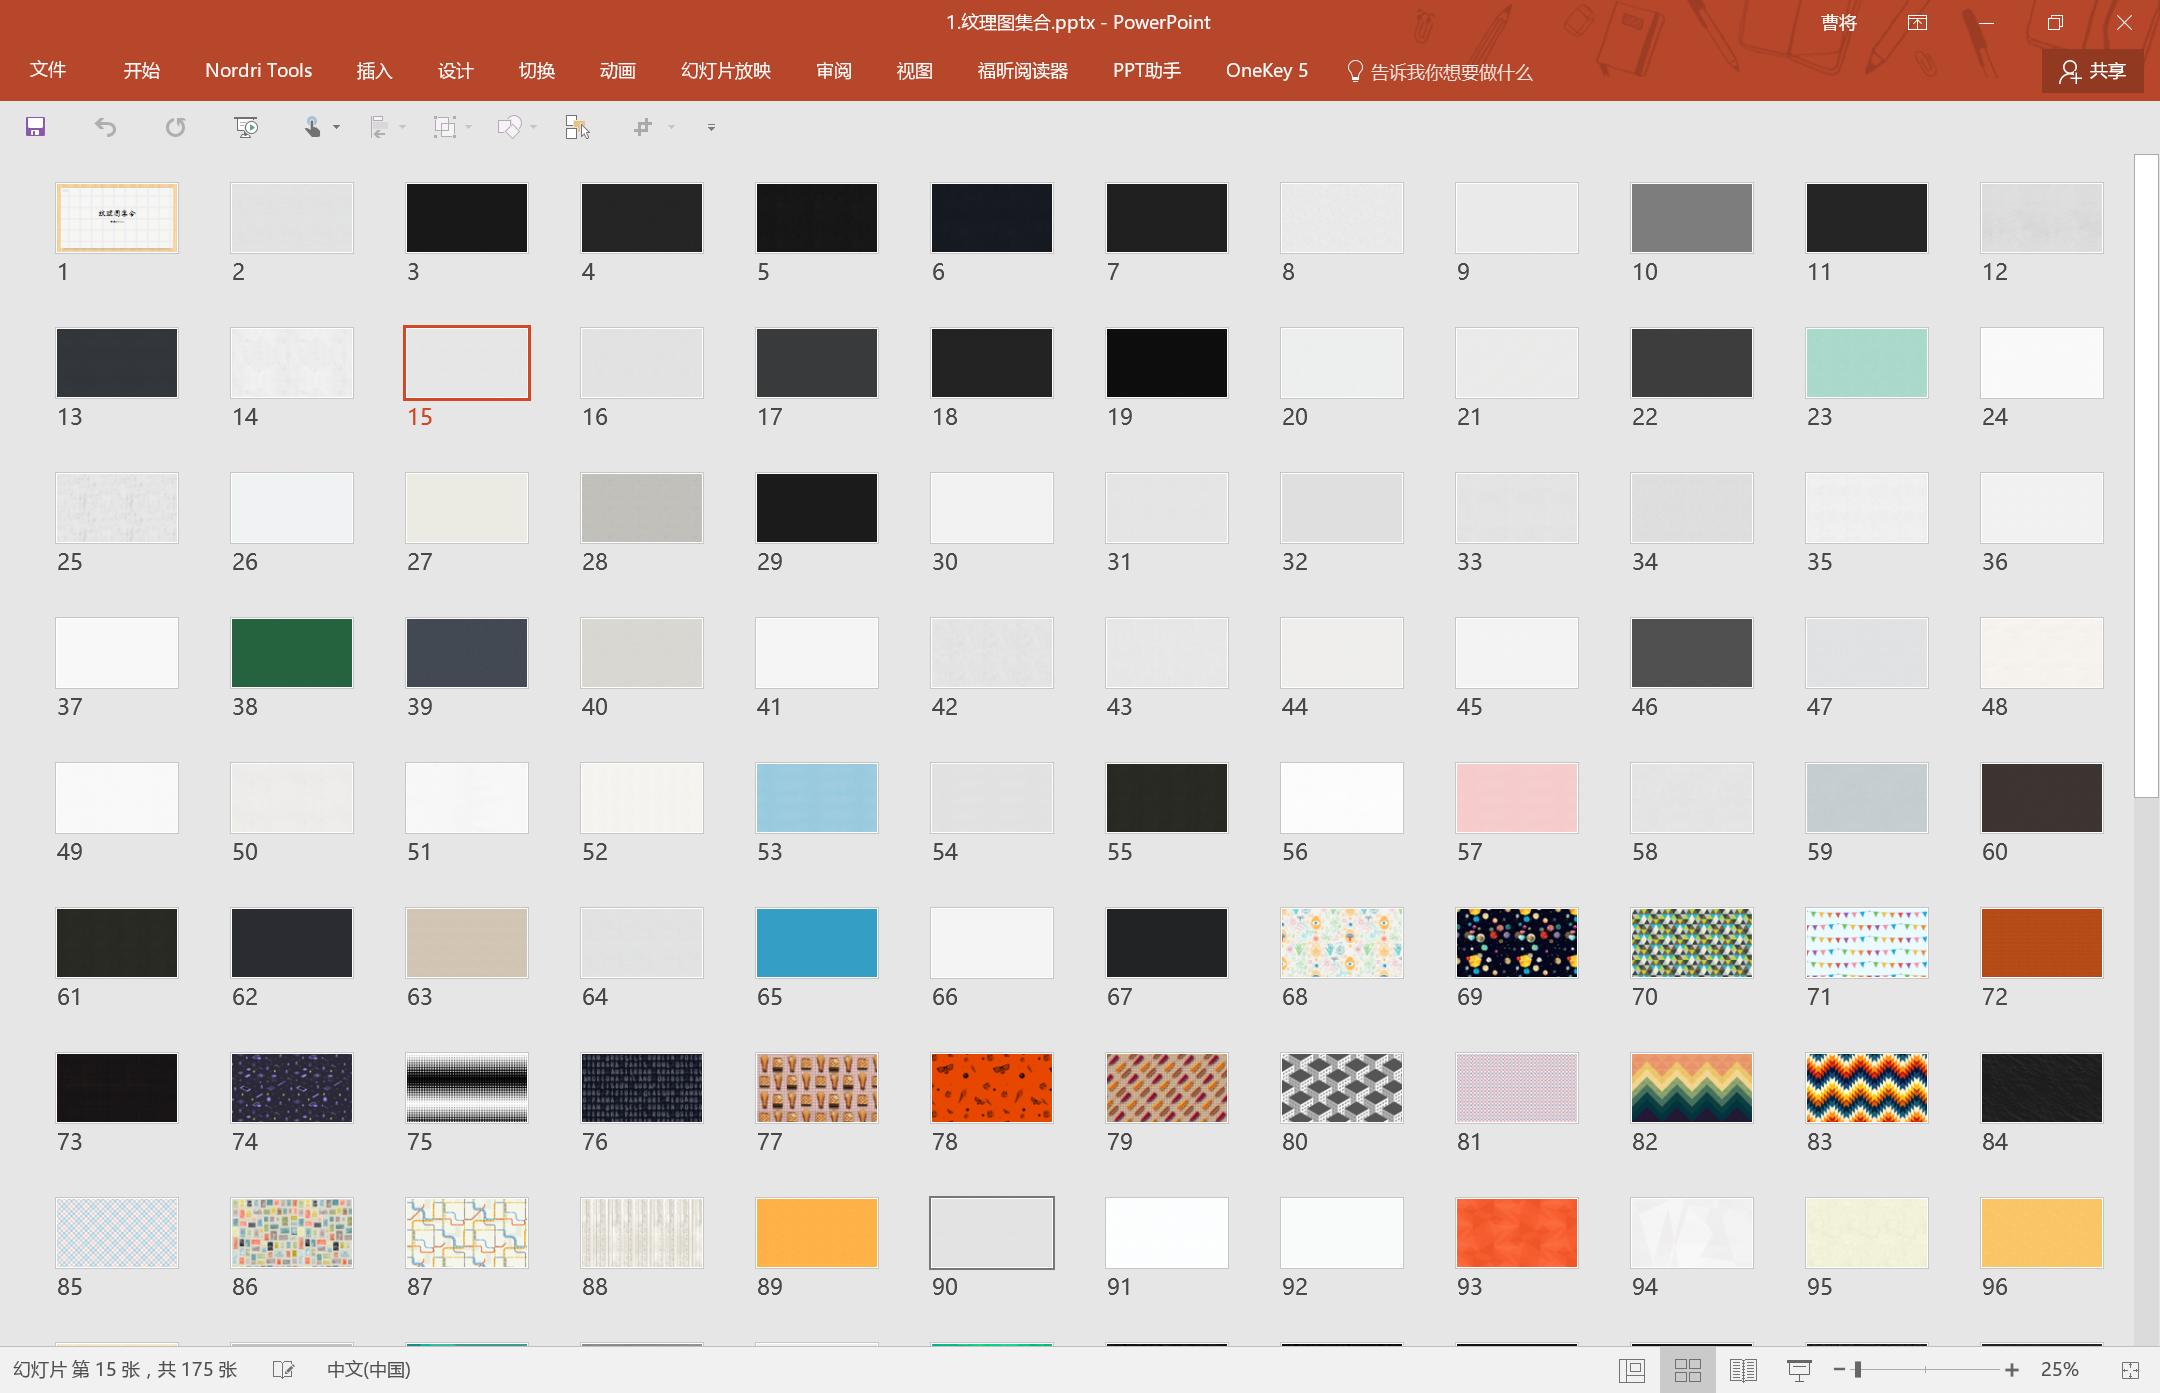Click the 共享 share button

click(x=2092, y=71)
